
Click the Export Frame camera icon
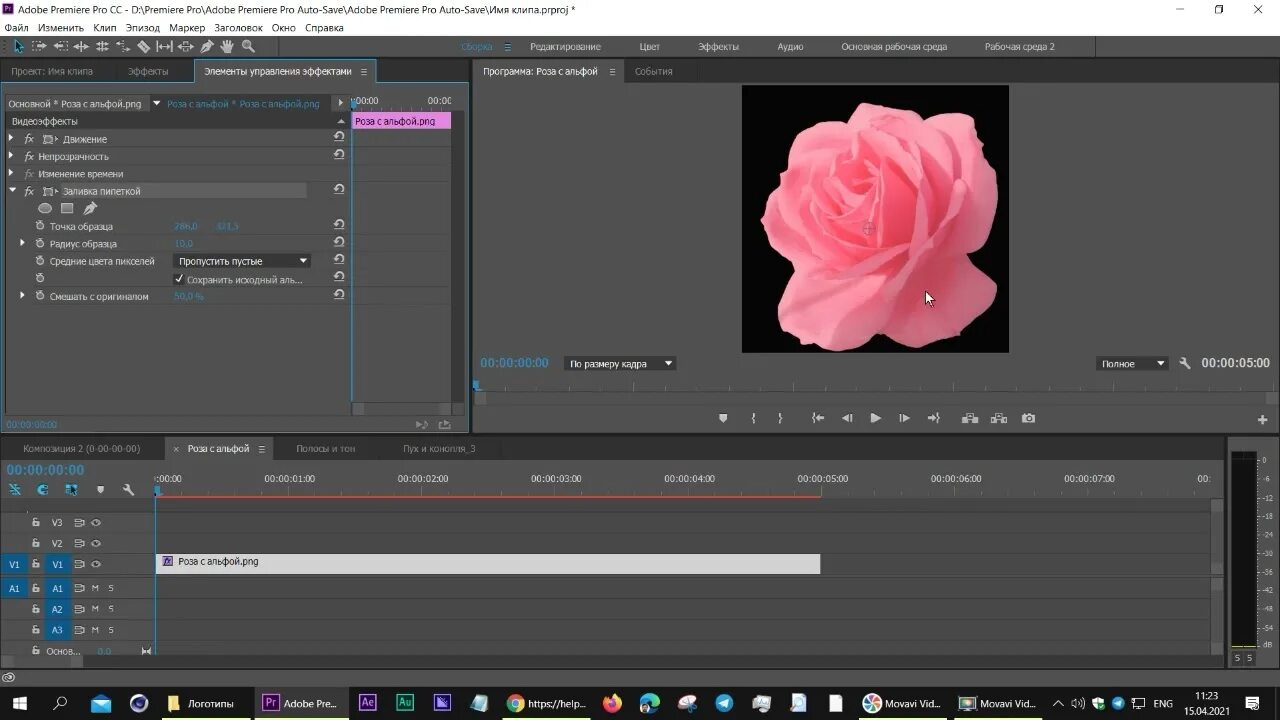tap(1028, 419)
